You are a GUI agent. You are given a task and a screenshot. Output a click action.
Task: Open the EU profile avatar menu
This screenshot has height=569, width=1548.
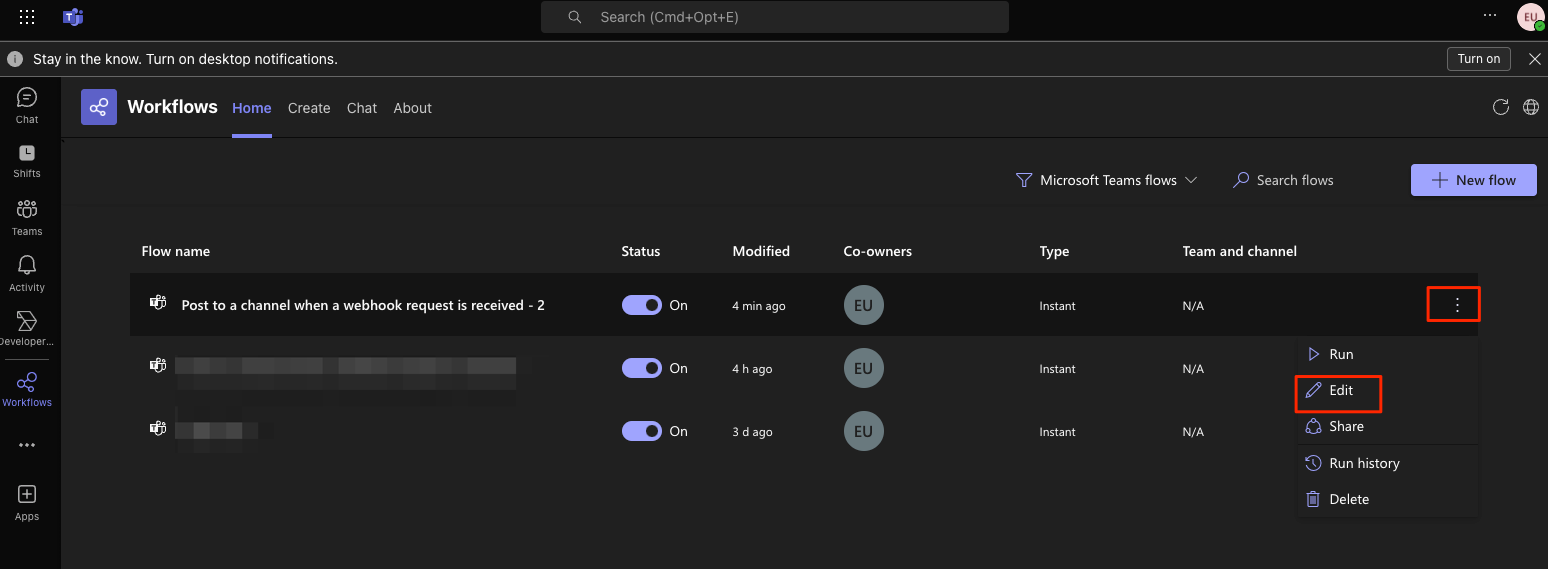[x=1530, y=17]
